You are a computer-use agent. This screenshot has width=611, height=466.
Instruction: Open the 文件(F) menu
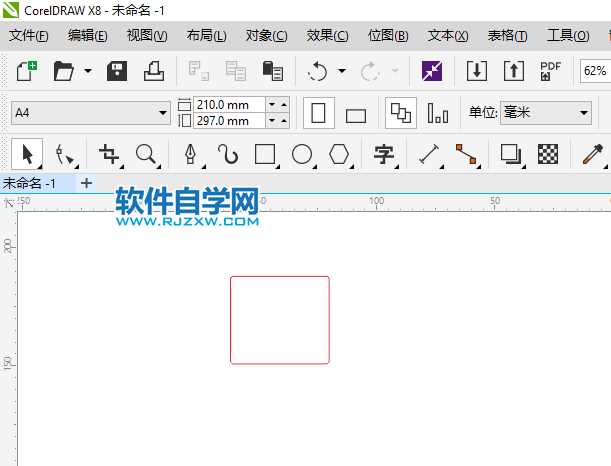[x=28, y=35]
